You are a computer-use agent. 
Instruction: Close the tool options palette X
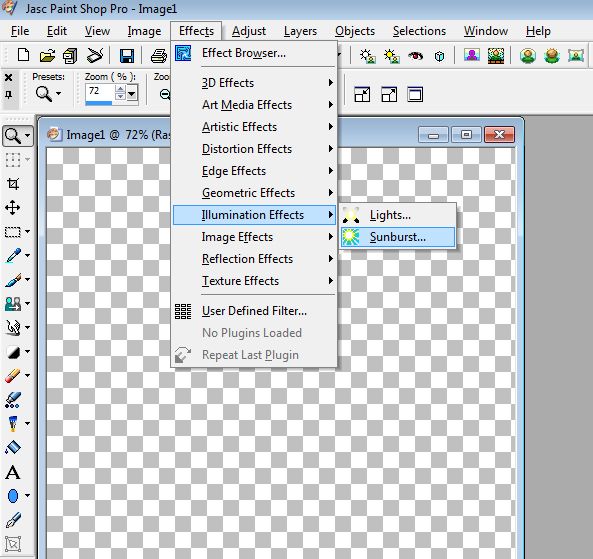click(x=8, y=78)
